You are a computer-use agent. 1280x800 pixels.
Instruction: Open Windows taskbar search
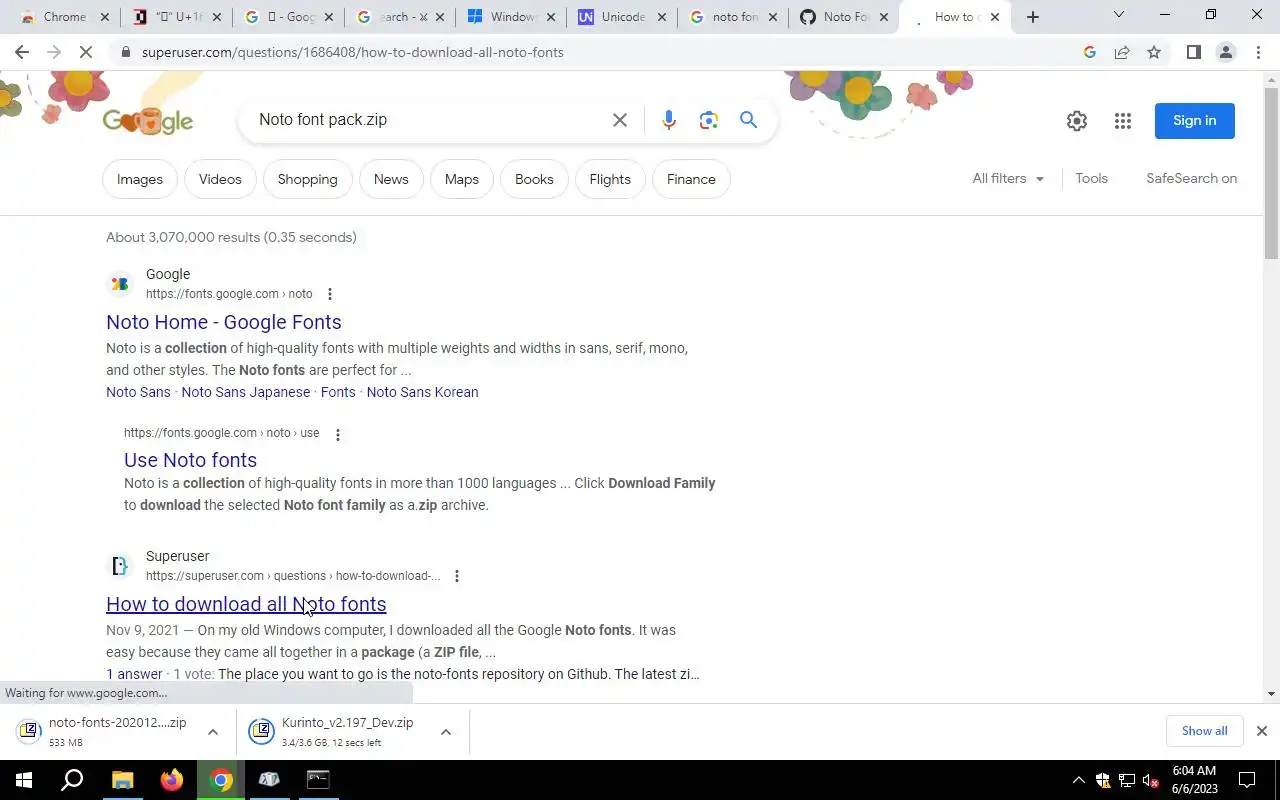pyautogui.click(x=72, y=780)
